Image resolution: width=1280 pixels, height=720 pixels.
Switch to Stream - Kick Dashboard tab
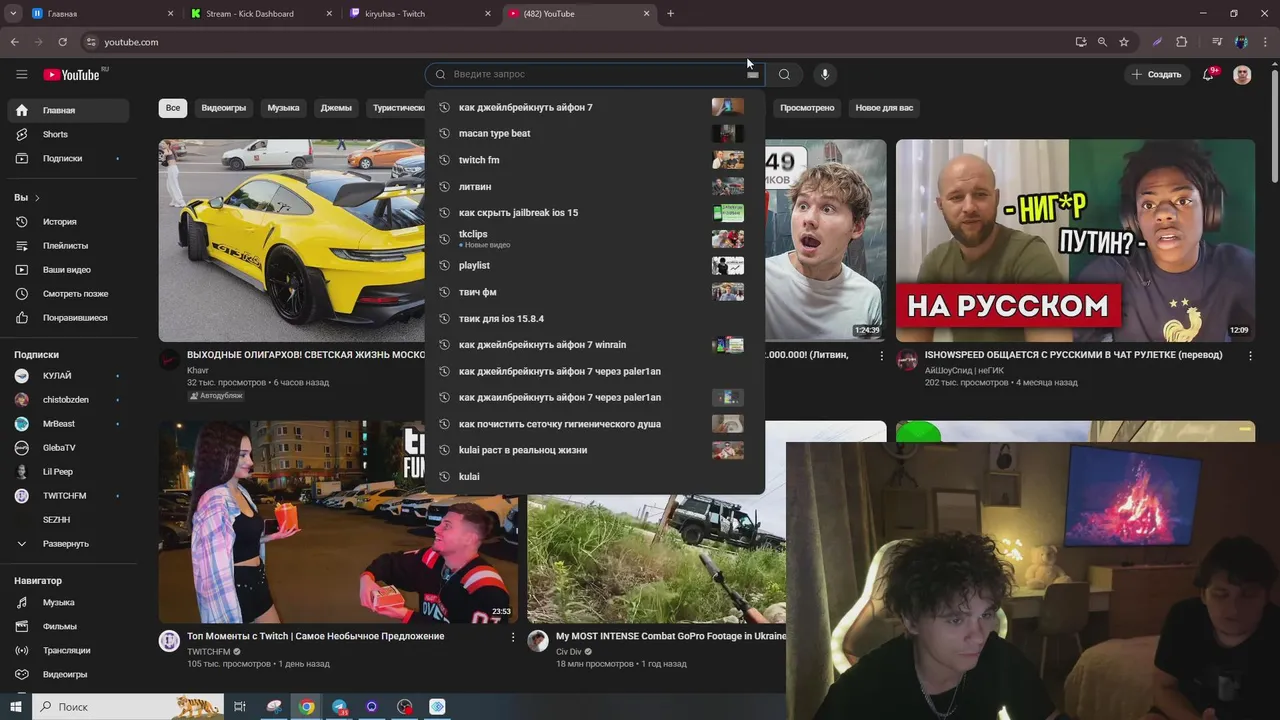tap(260, 13)
